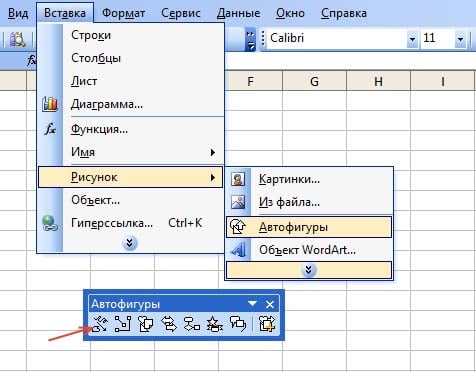Open Lines category in AutoShapes toolbar

100,324
